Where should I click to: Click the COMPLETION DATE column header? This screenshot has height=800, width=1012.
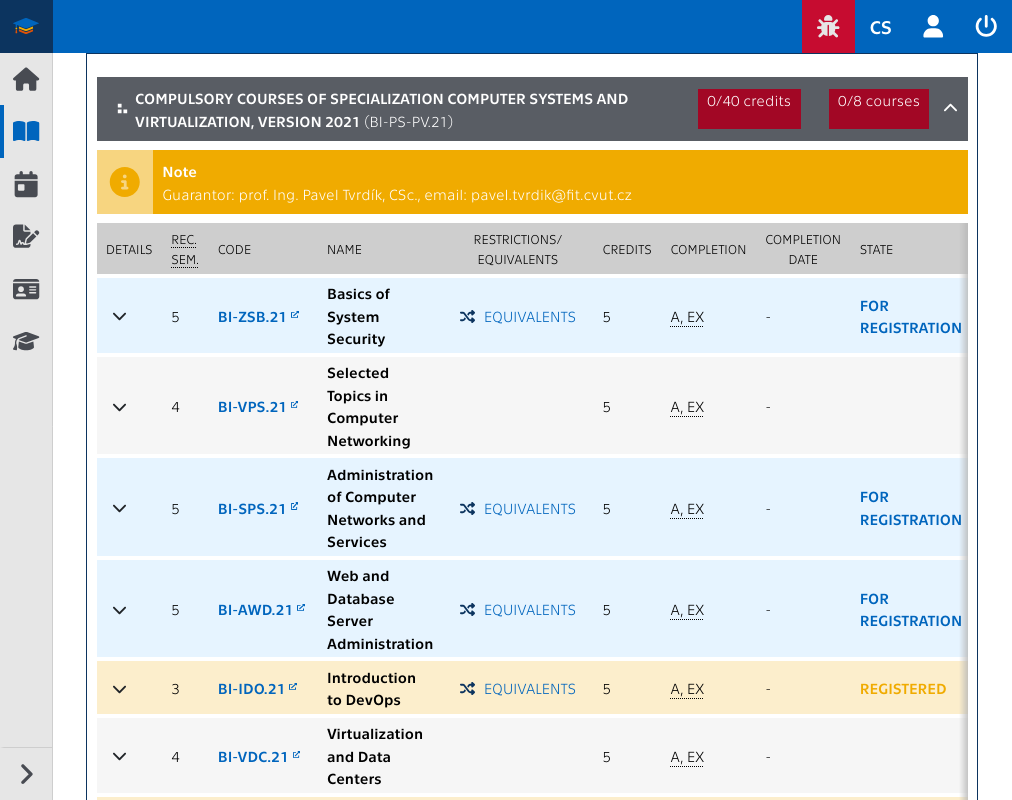point(803,250)
